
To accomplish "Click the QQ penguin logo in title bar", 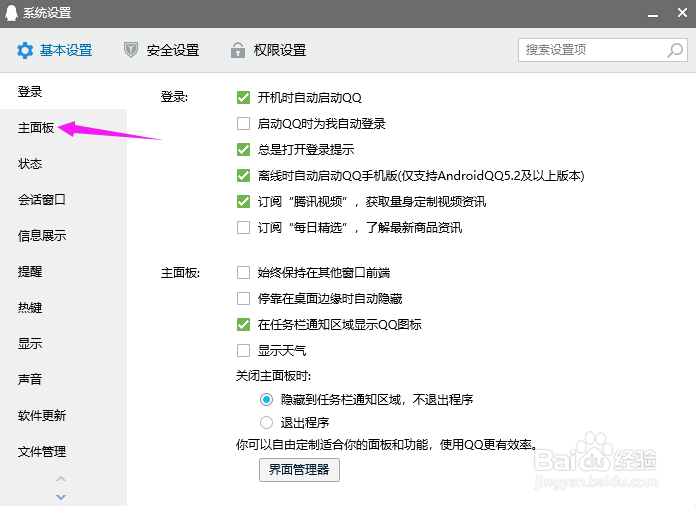I will (x=11, y=13).
